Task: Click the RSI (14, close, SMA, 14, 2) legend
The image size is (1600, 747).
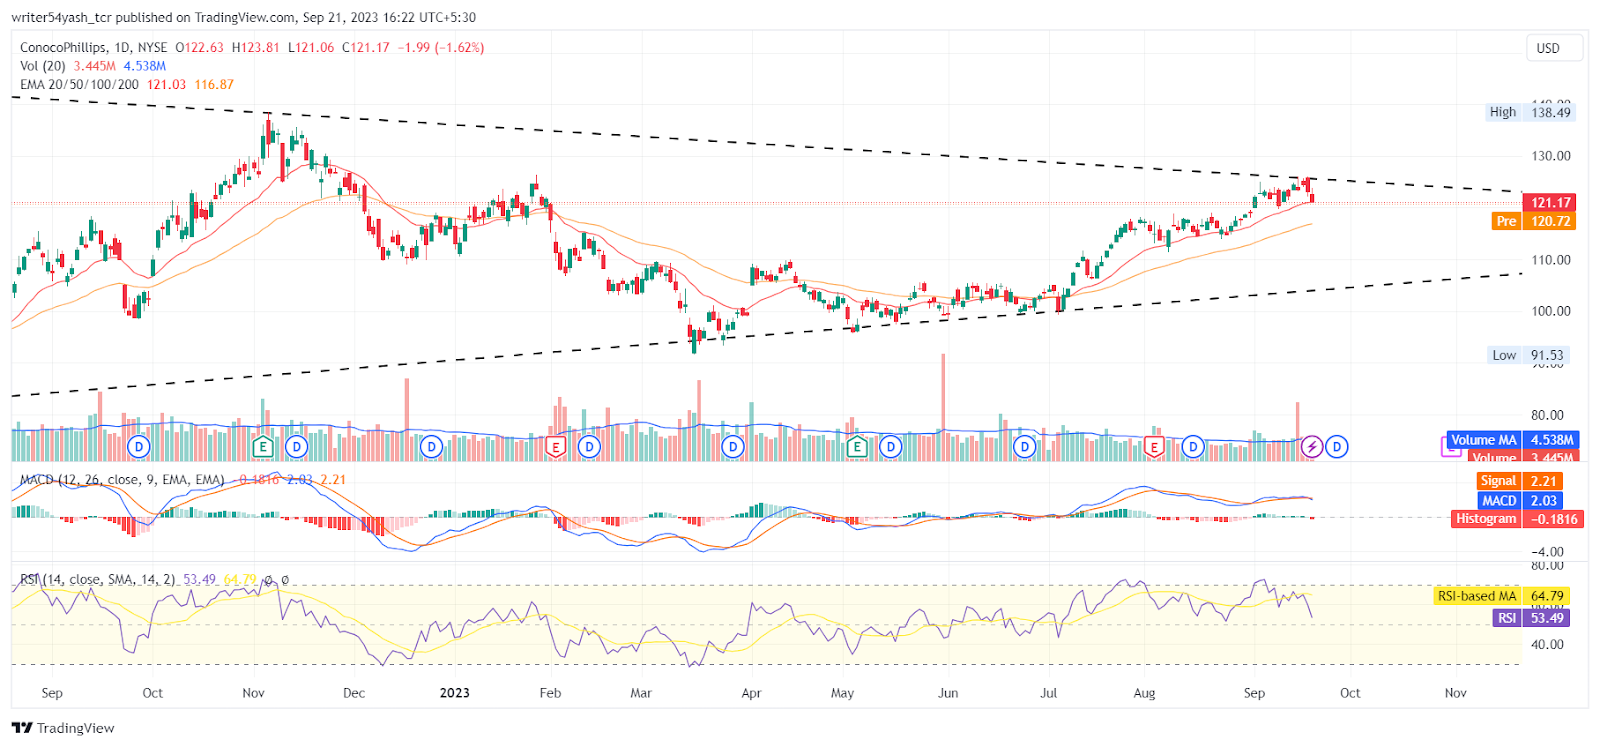Action: point(98,579)
